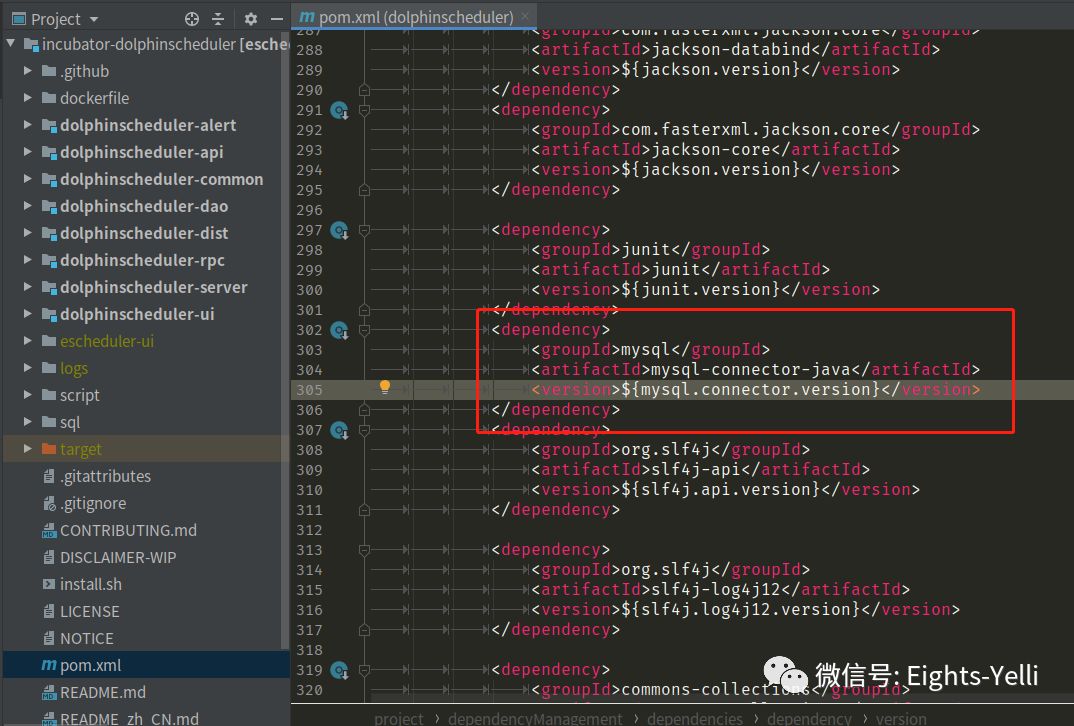Screen dimensions: 1074x726
Task: Close the pom.xml editor tab
Action: pos(525,16)
